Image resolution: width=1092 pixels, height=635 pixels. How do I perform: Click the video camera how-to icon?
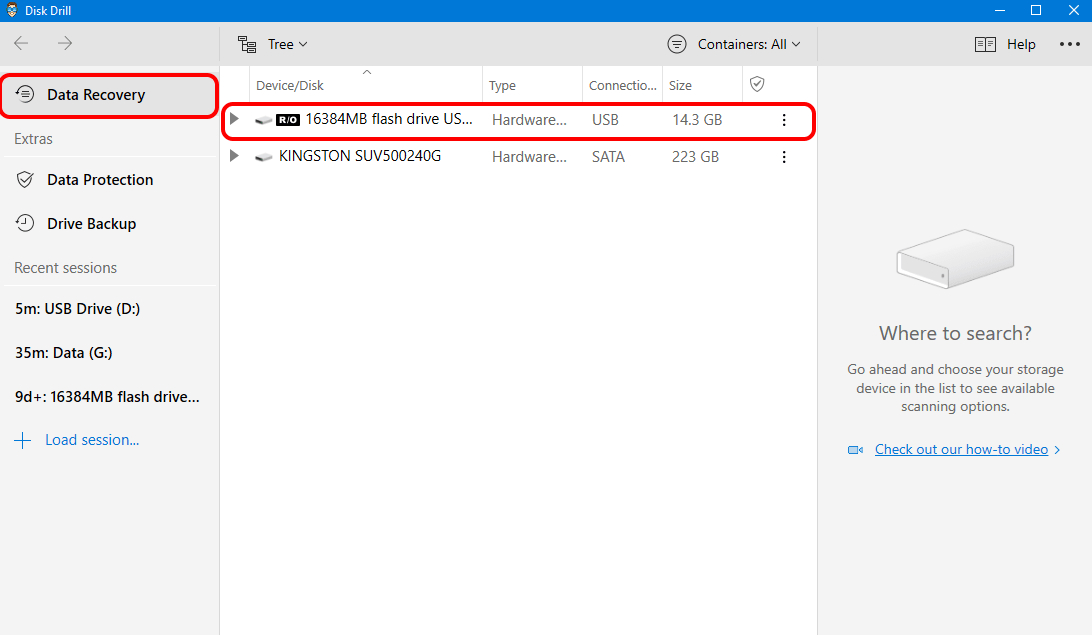pyautogui.click(x=855, y=450)
